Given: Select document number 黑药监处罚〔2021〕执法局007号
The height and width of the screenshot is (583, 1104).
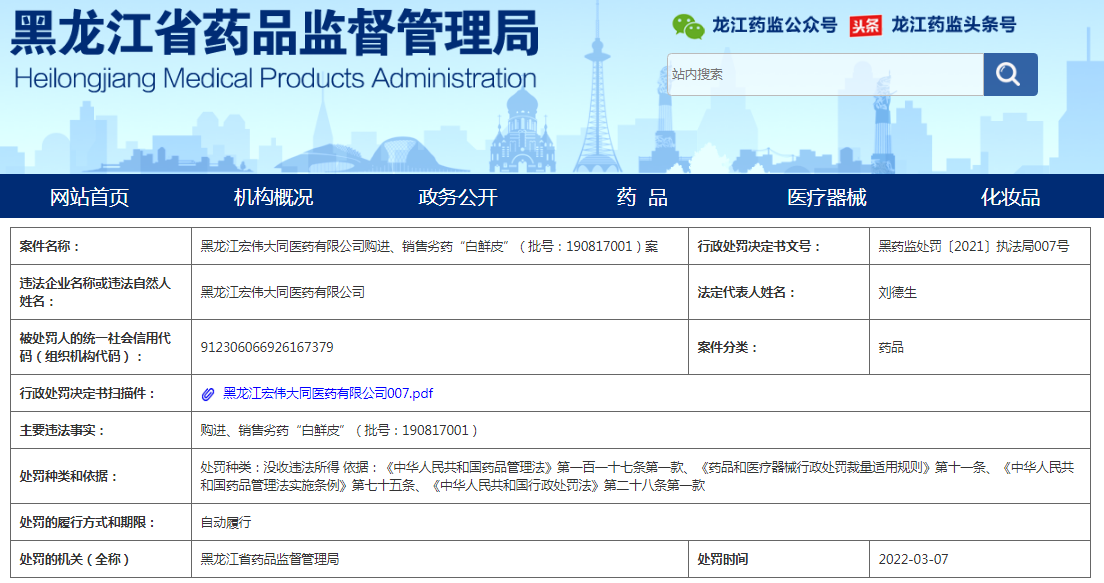Looking at the screenshot, I should tap(974, 246).
